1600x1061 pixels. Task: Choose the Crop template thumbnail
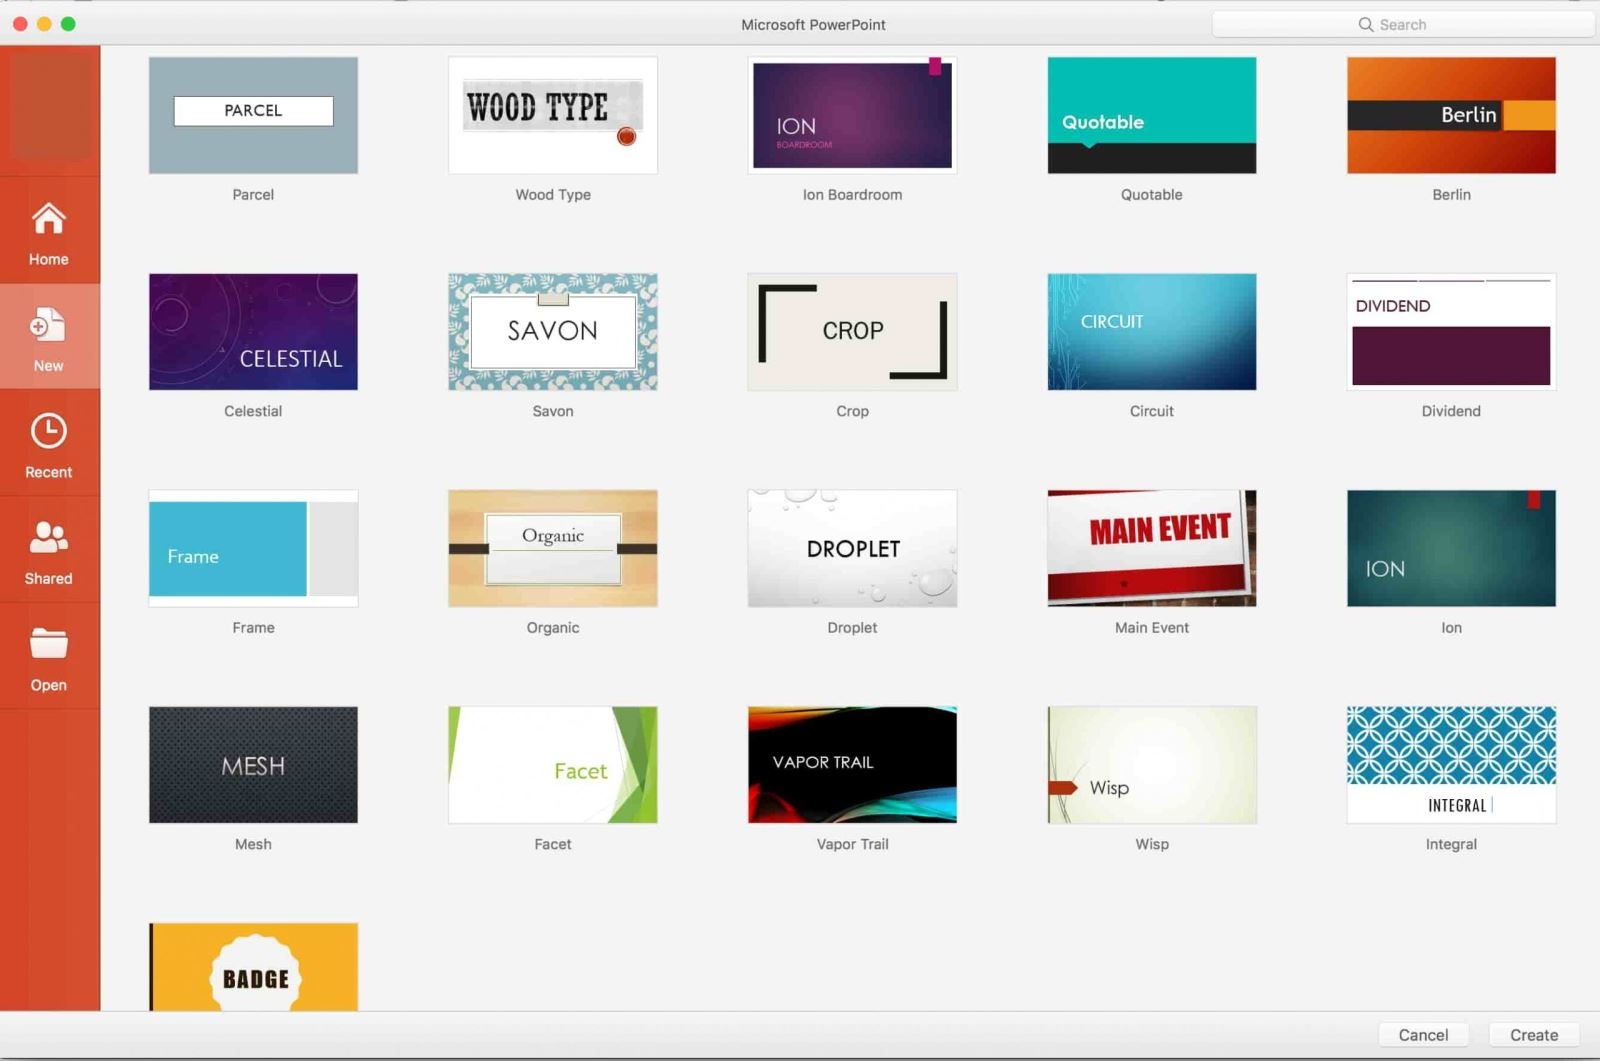(x=852, y=332)
